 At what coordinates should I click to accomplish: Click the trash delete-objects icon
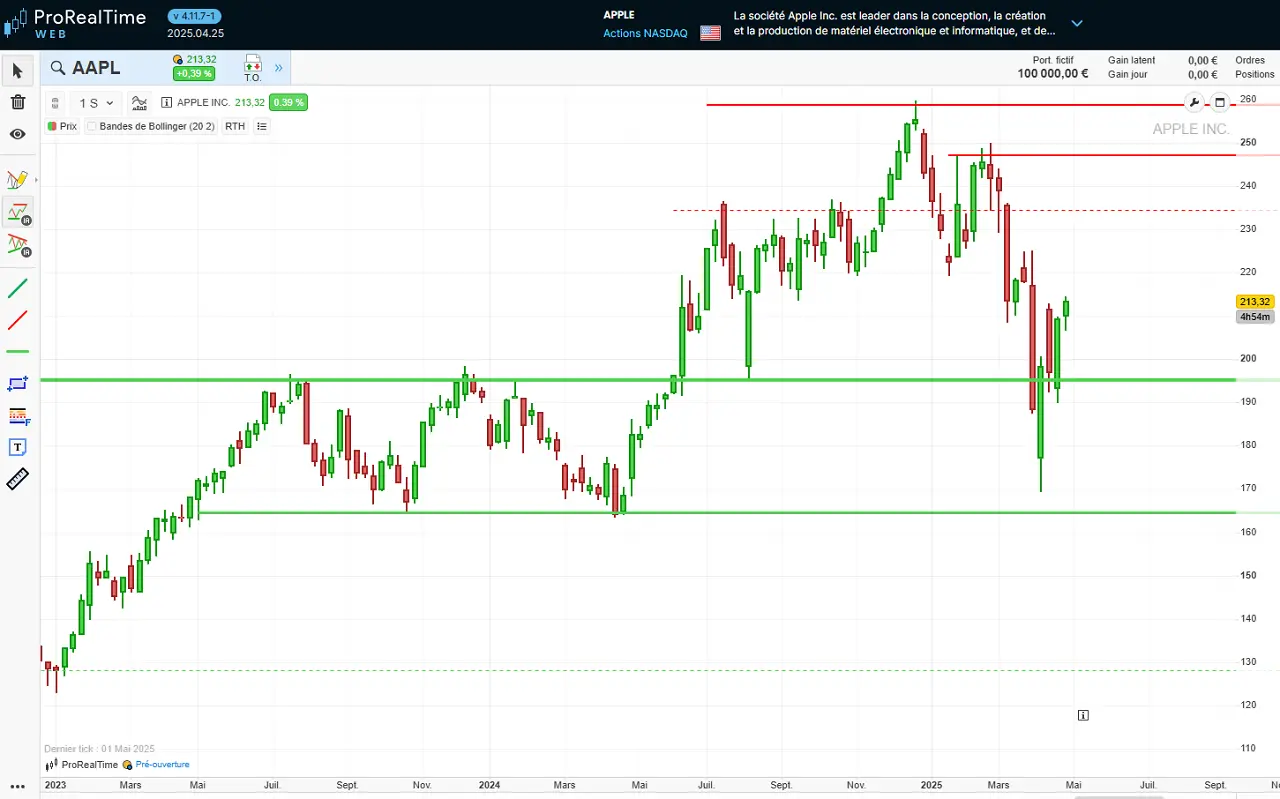pos(17,102)
